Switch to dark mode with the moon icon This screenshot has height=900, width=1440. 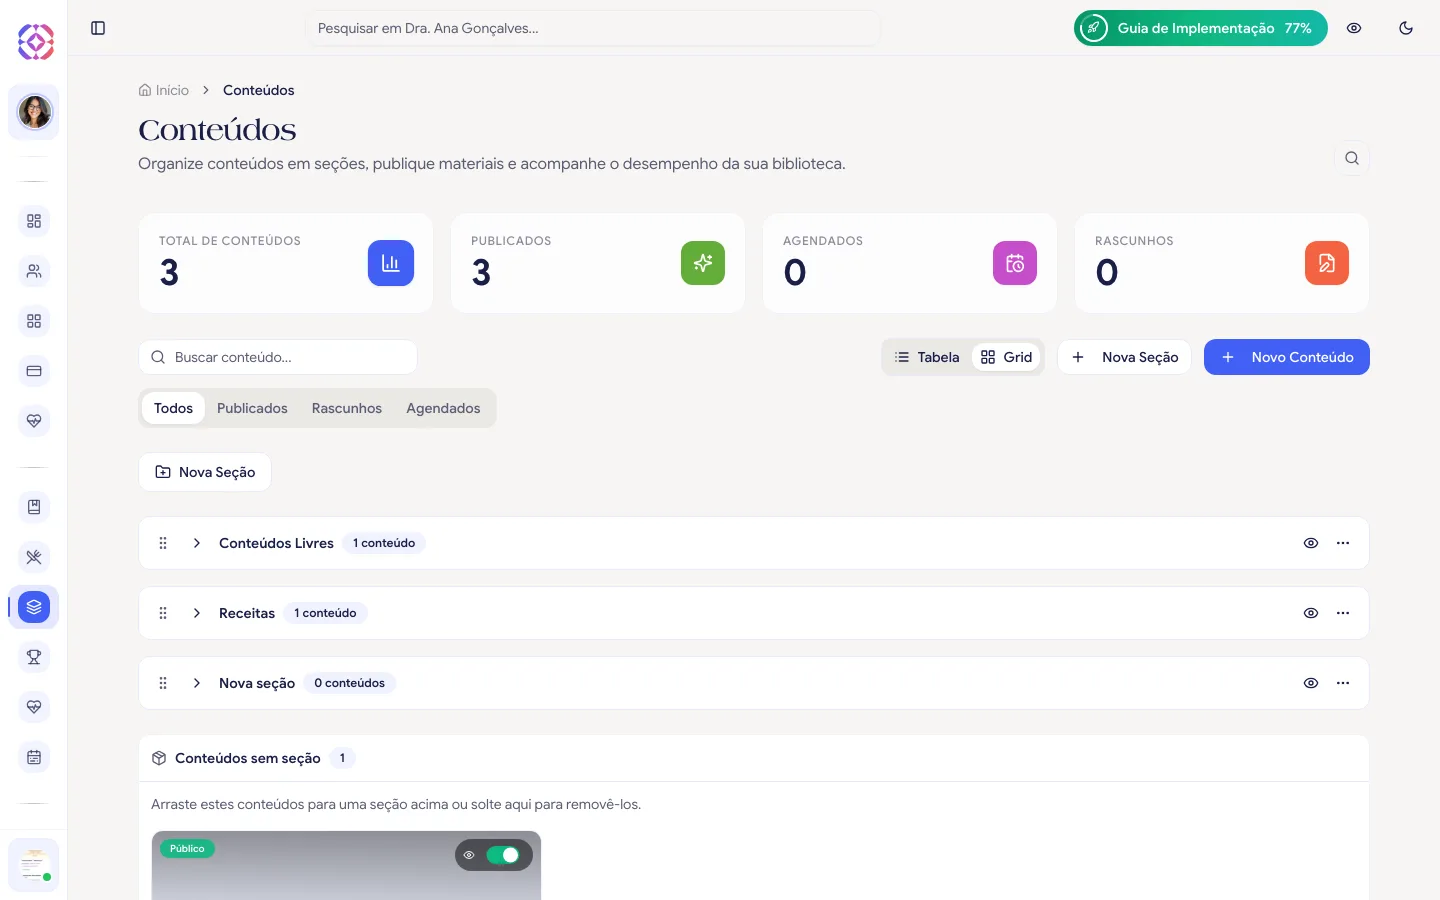click(1406, 28)
